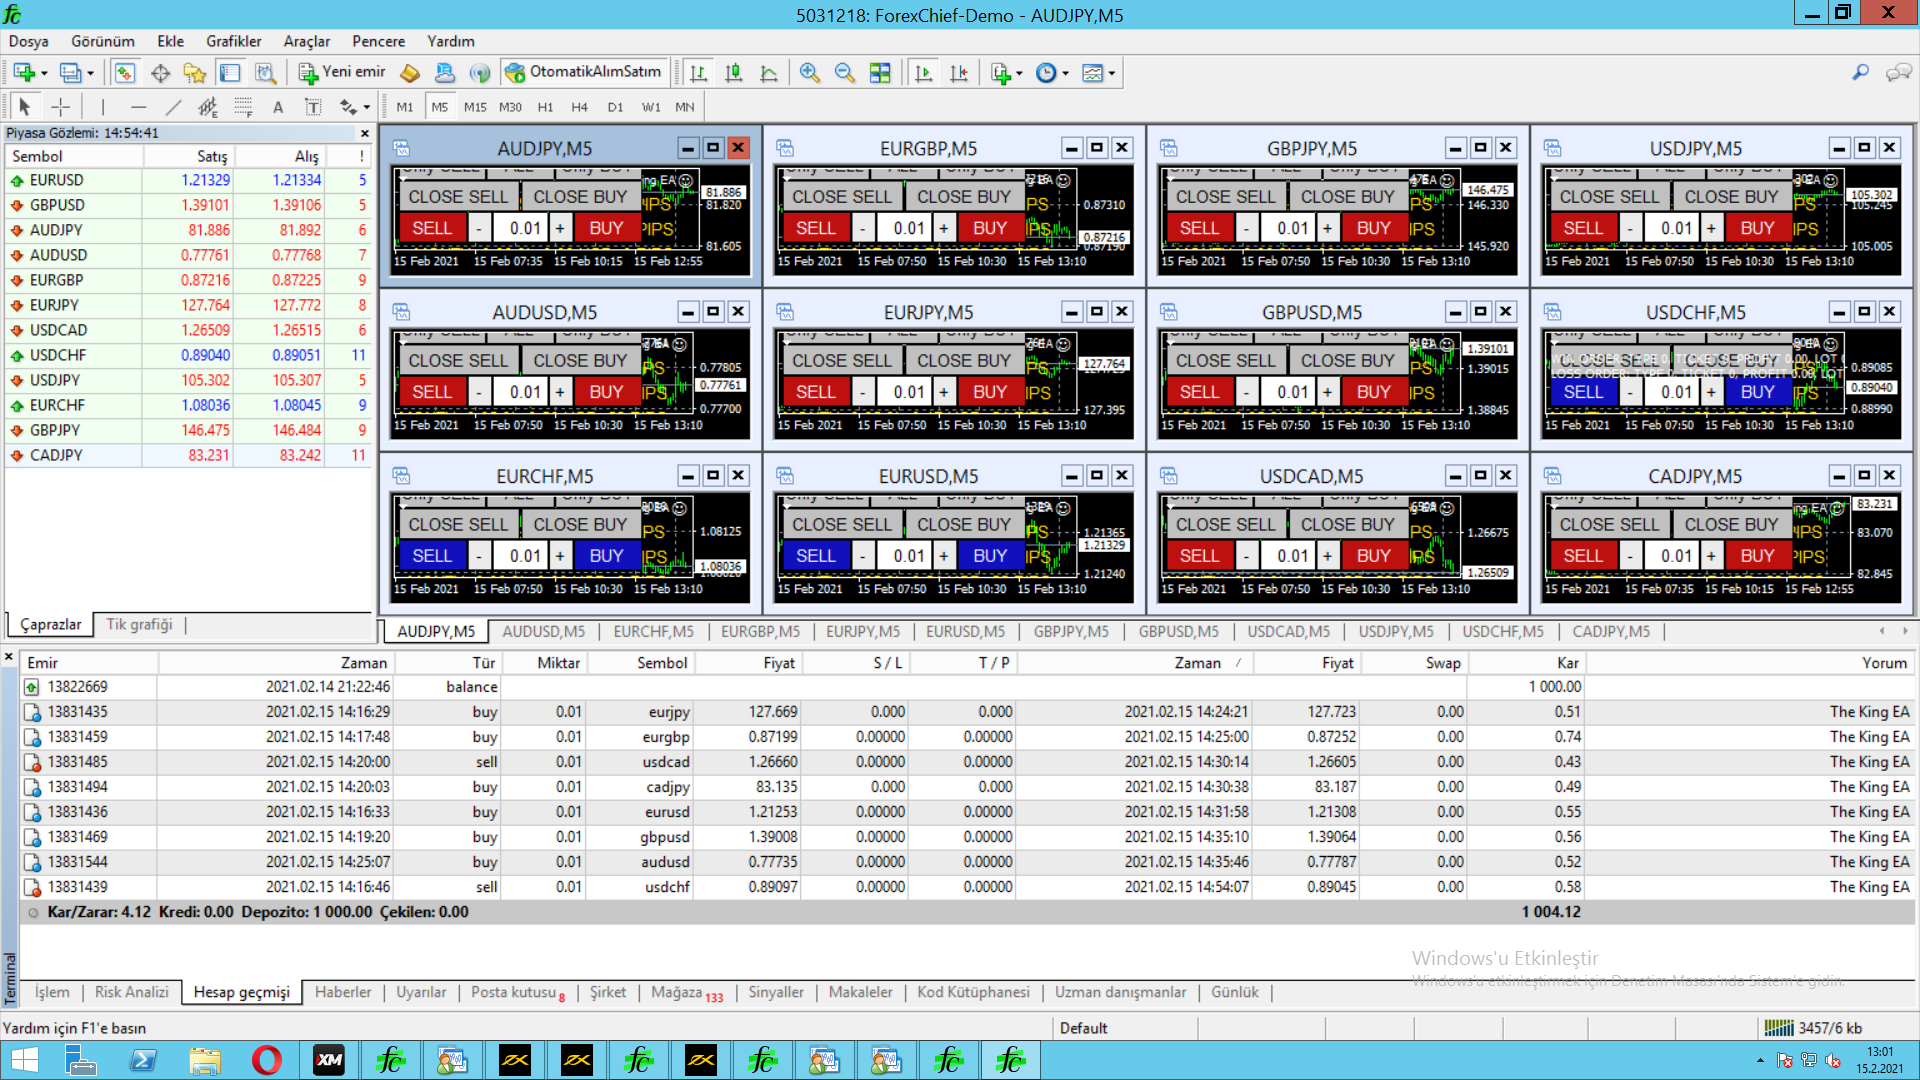Viewport: 1920px width, 1080px height.
Task: Click CLOSE SELL on EURGBP chart
Action: pos(841,197)
